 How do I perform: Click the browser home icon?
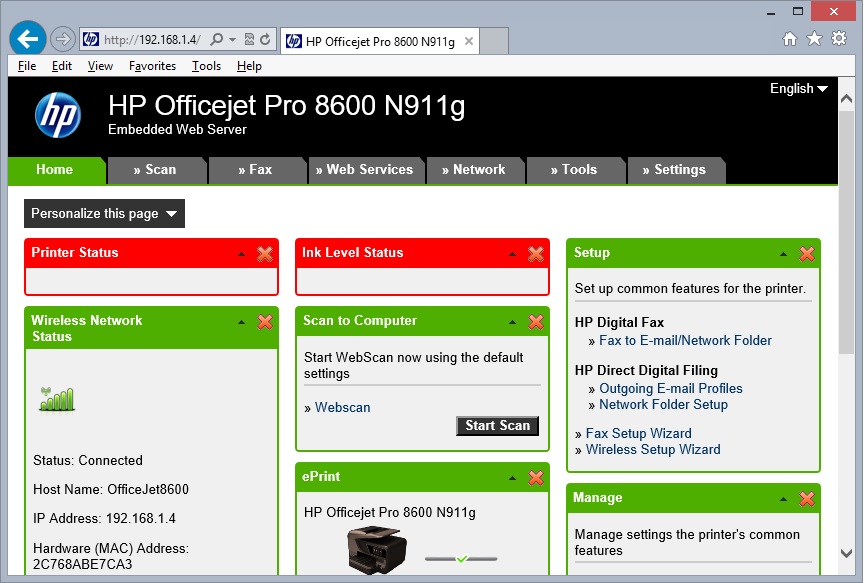790,39
